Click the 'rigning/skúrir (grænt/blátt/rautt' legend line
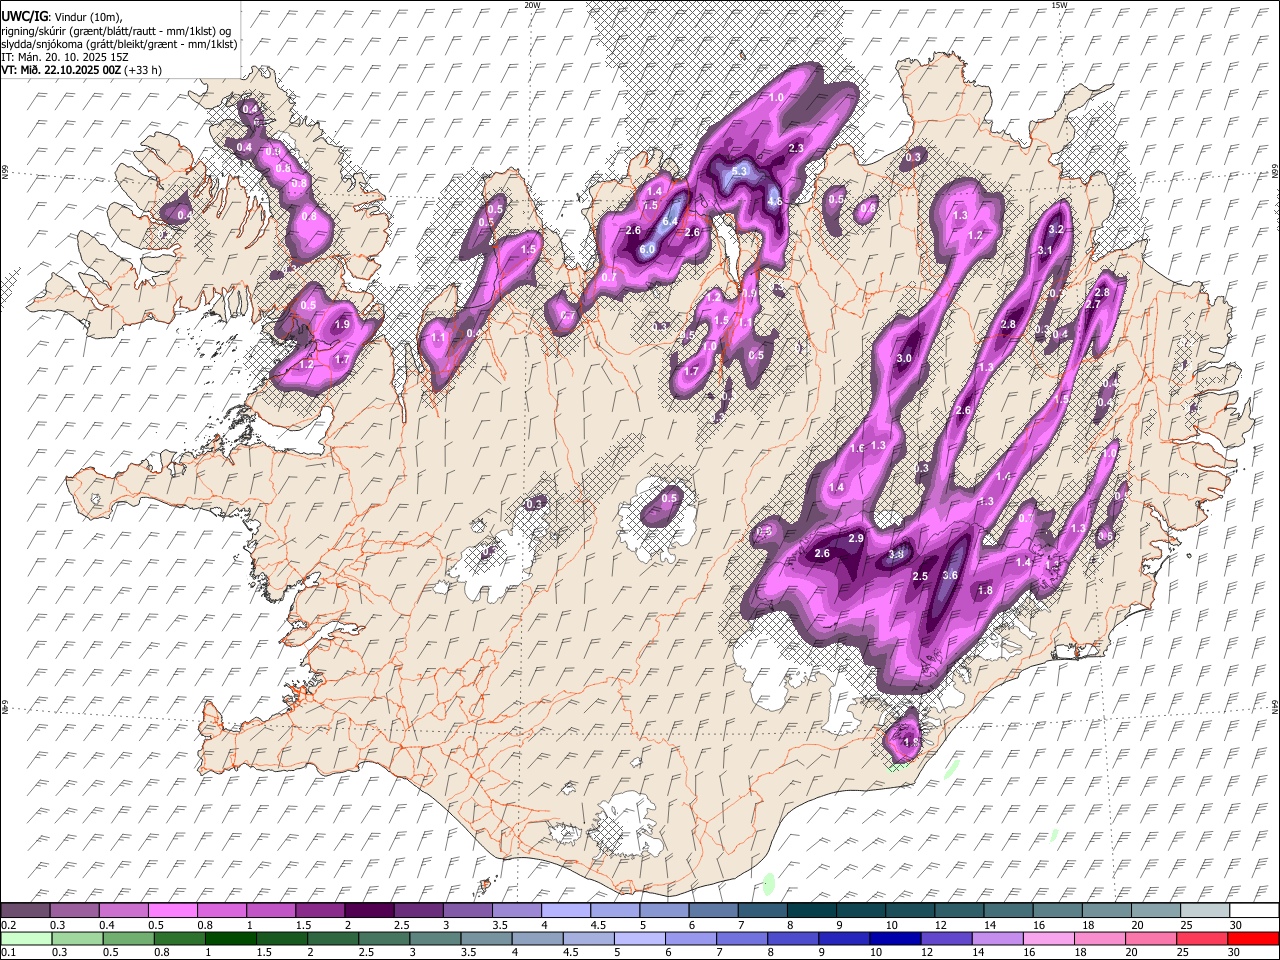Screen dimensions: 1280x960 (x=118, y=31)
